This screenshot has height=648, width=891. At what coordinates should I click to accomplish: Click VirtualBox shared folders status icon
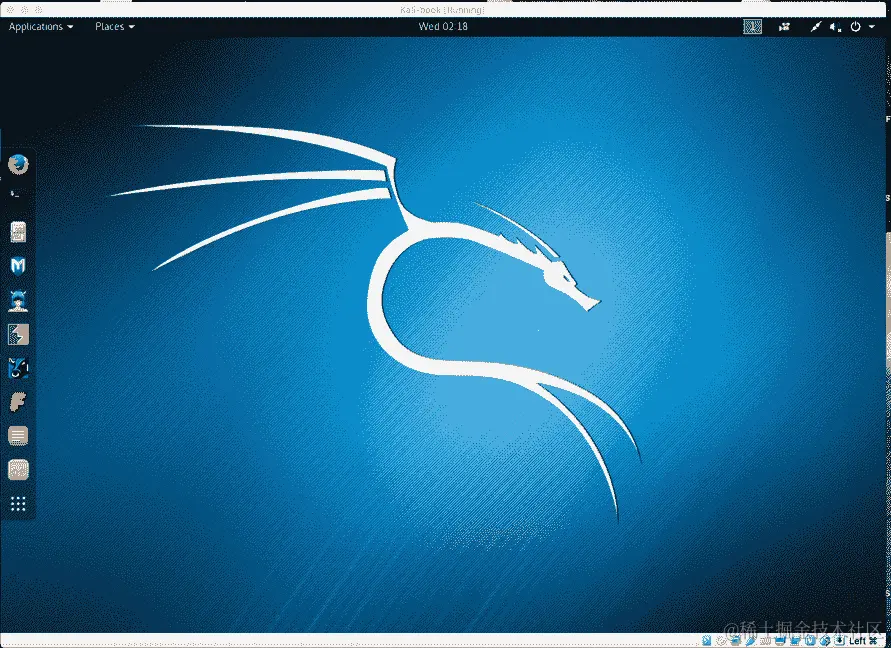click(765, 641)
